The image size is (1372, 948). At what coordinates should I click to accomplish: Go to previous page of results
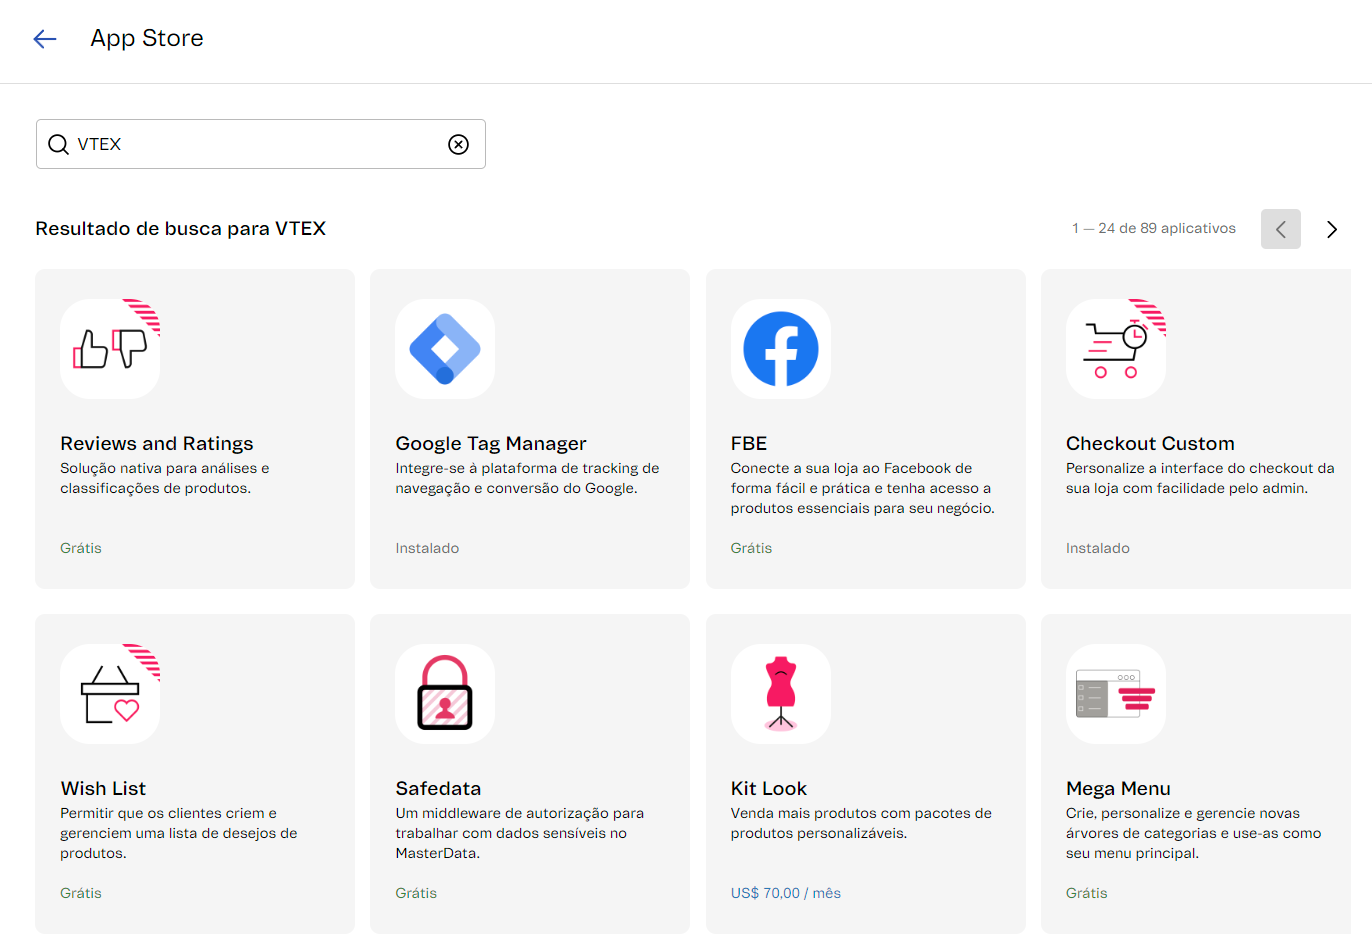tap(1280, 229)
